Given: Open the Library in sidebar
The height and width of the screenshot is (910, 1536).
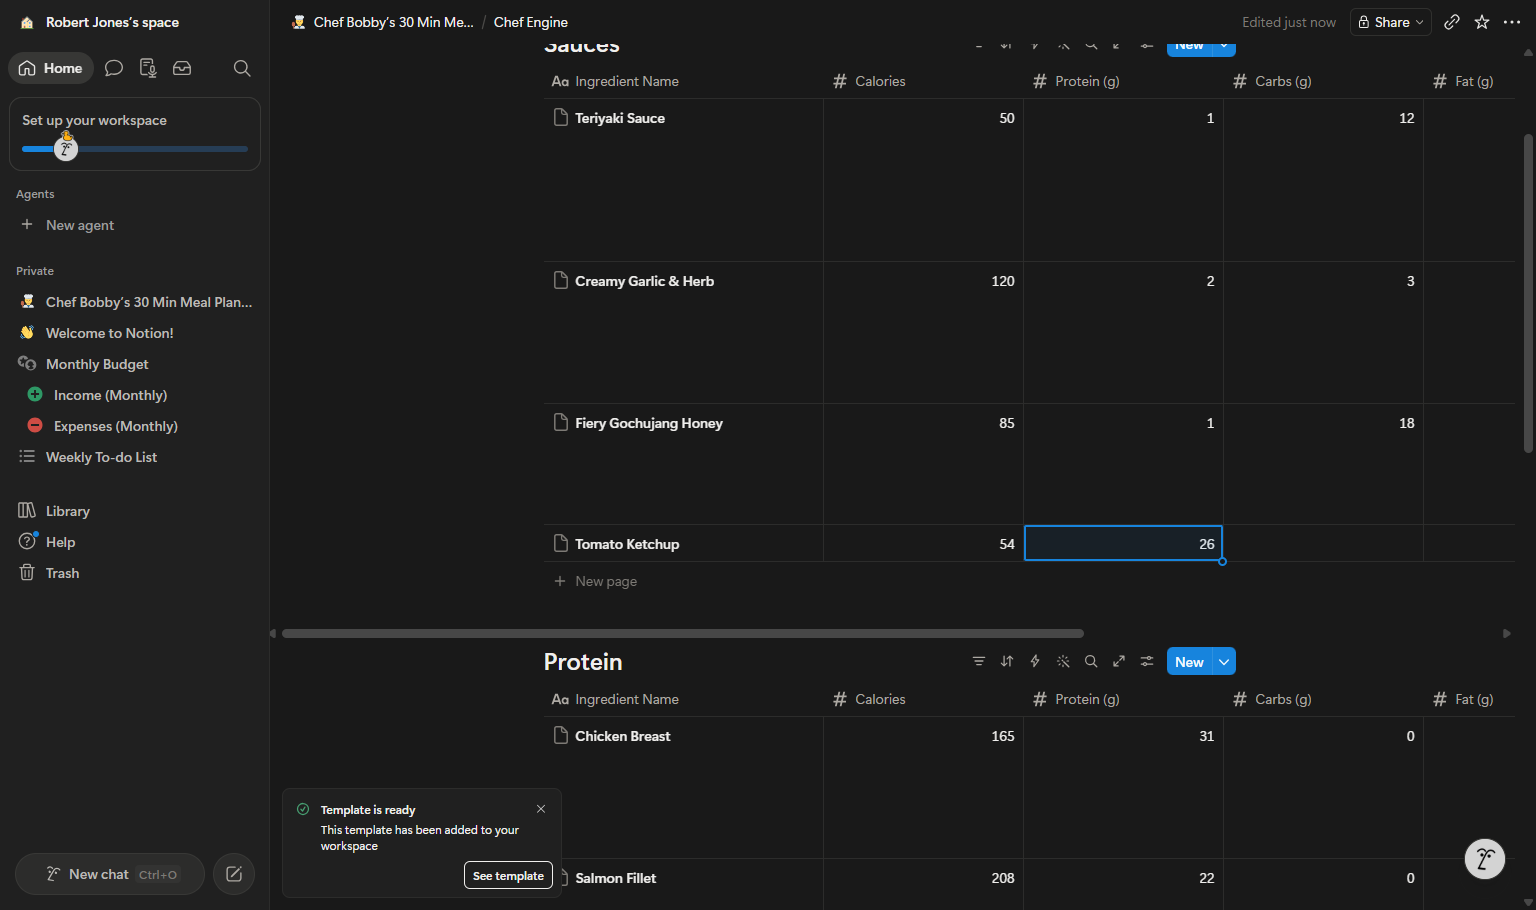Looking at the screenshot, I should tap(135, 511).
